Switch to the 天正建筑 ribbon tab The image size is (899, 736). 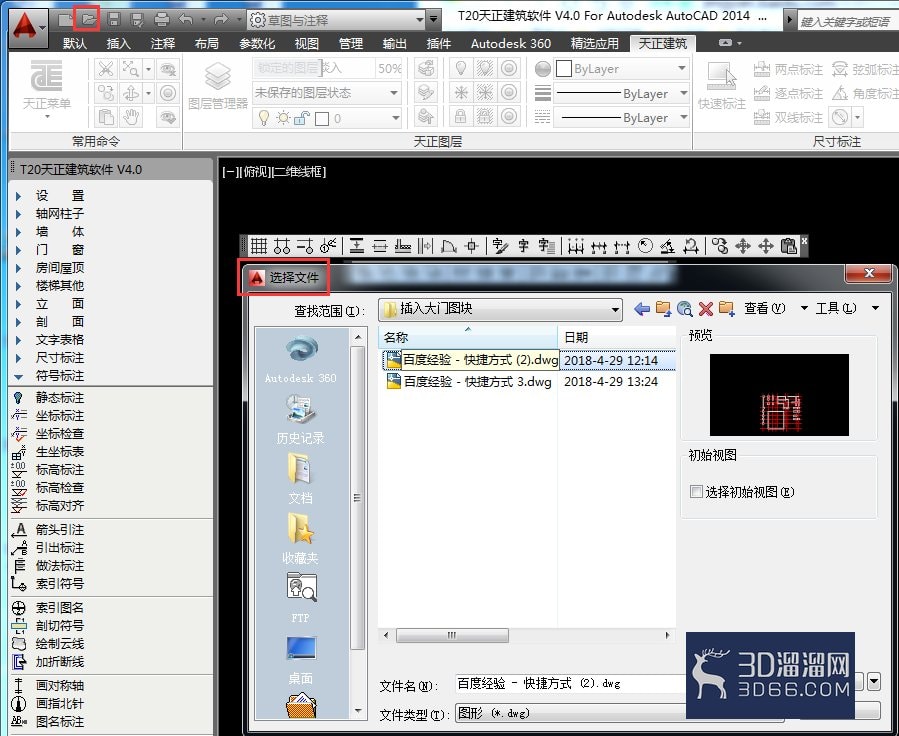662,44
